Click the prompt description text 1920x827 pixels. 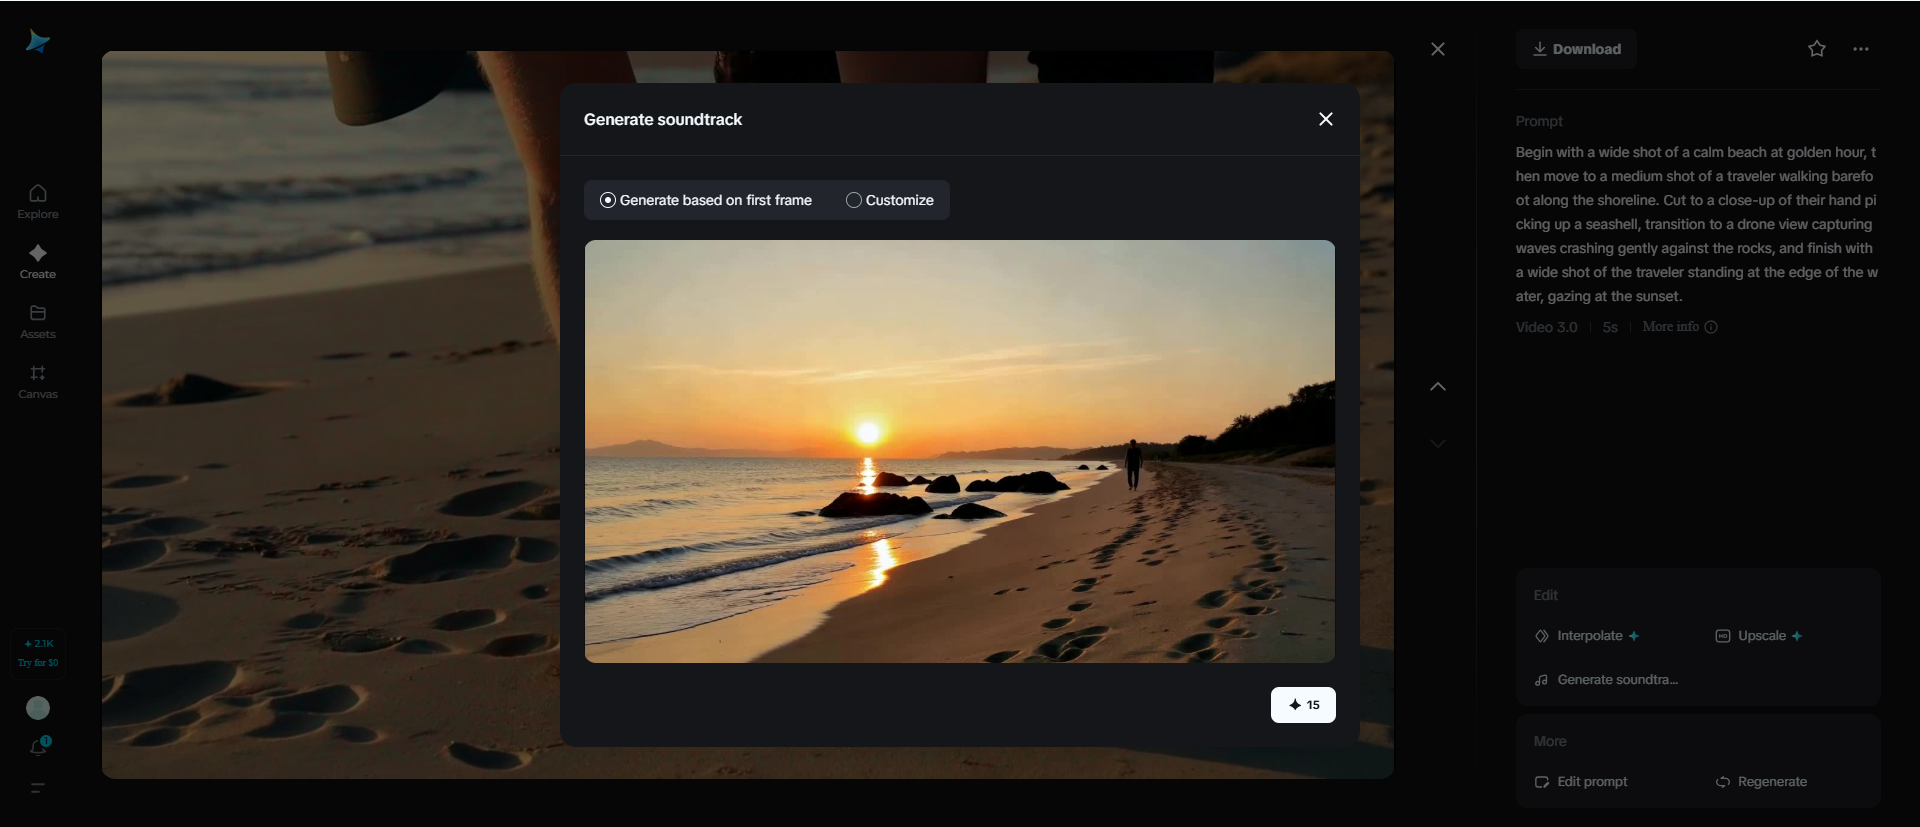[x=1697, y=224]
